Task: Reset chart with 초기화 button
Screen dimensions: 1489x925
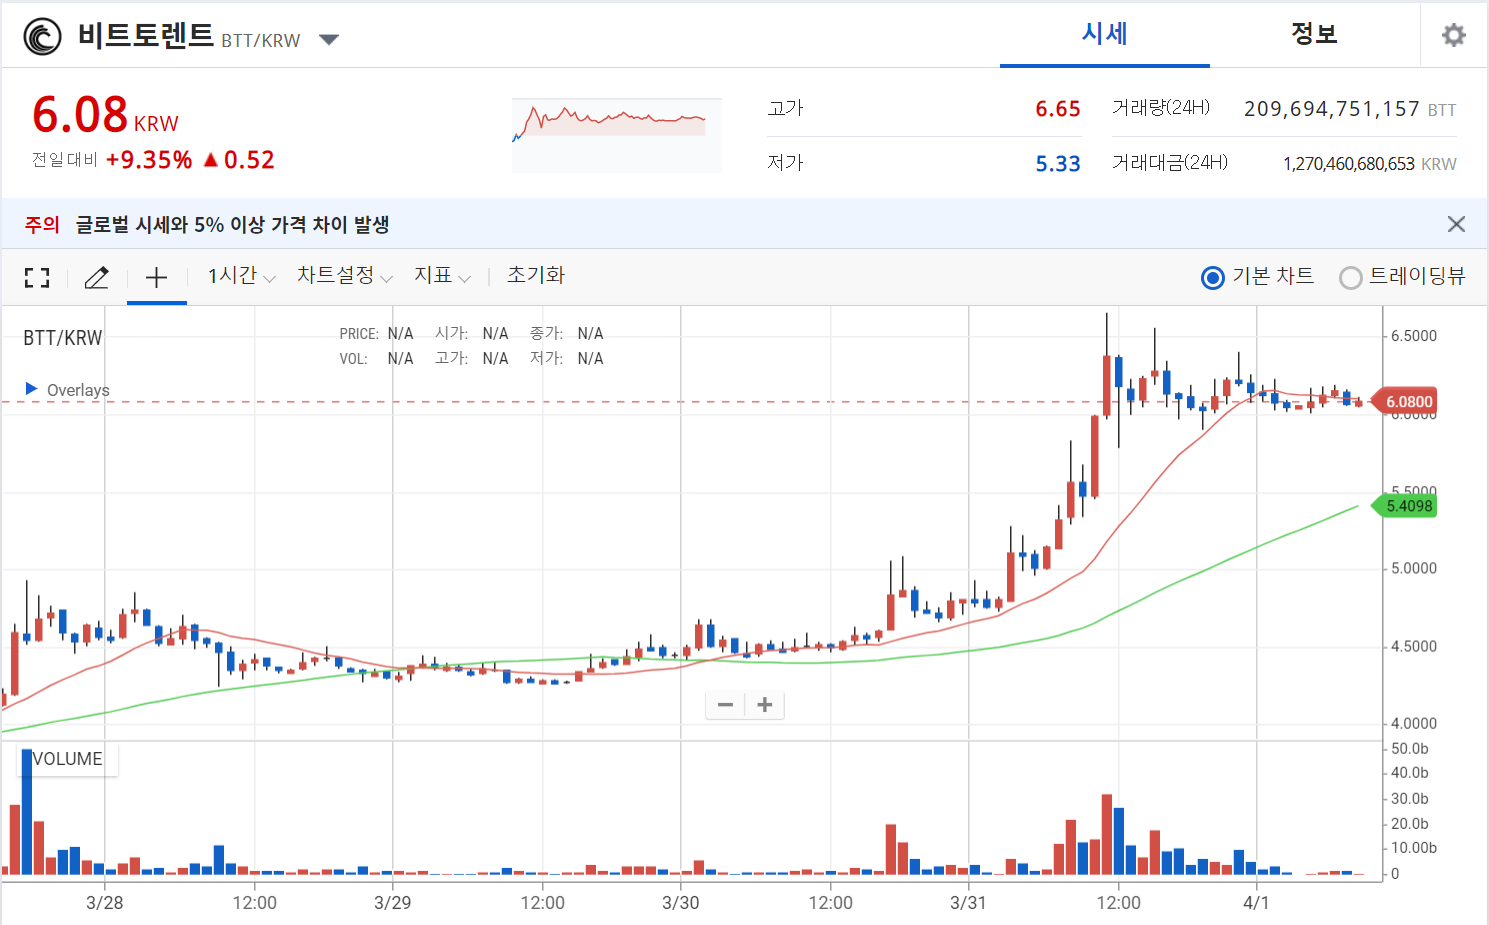Action: click(536, 275)
